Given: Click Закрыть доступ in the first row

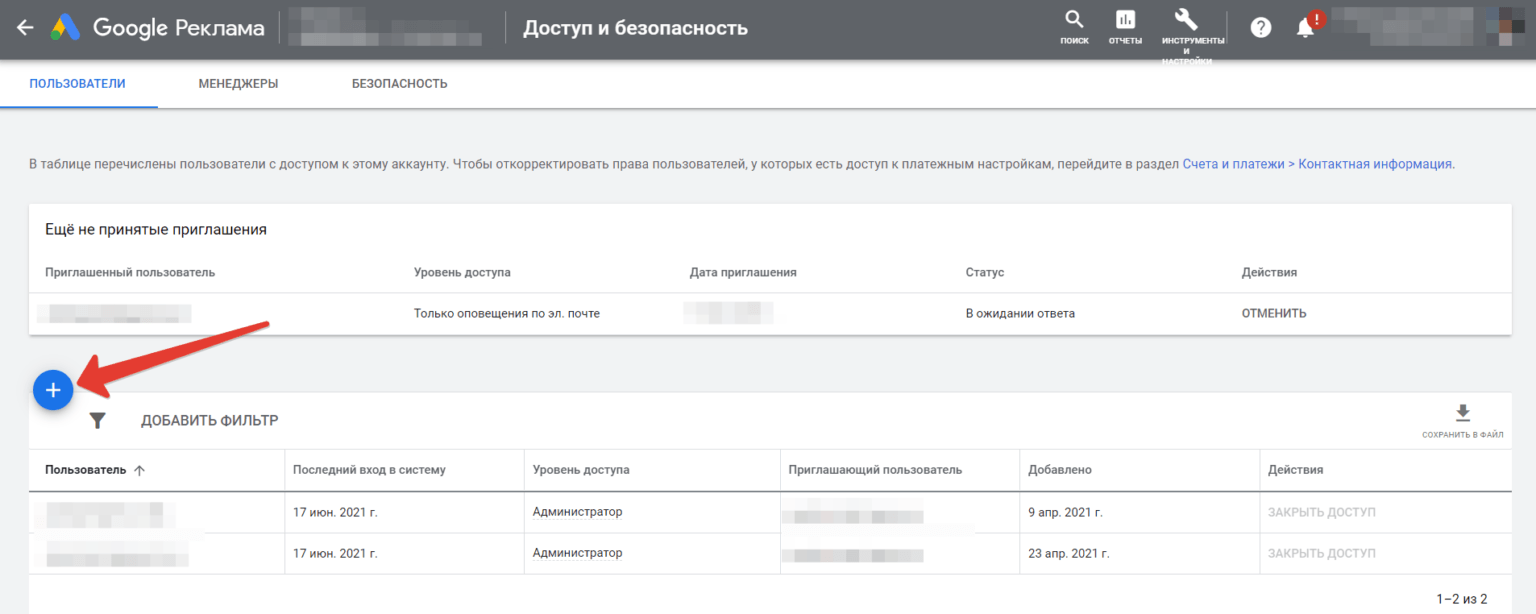Looking at the screenshot, I should pos(1321,512).
